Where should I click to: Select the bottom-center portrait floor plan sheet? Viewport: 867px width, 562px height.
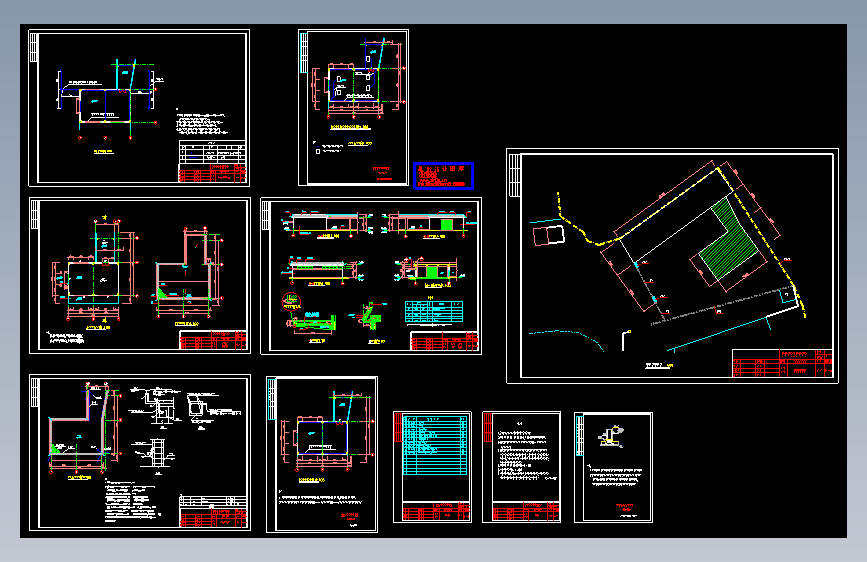coord(322,455)
